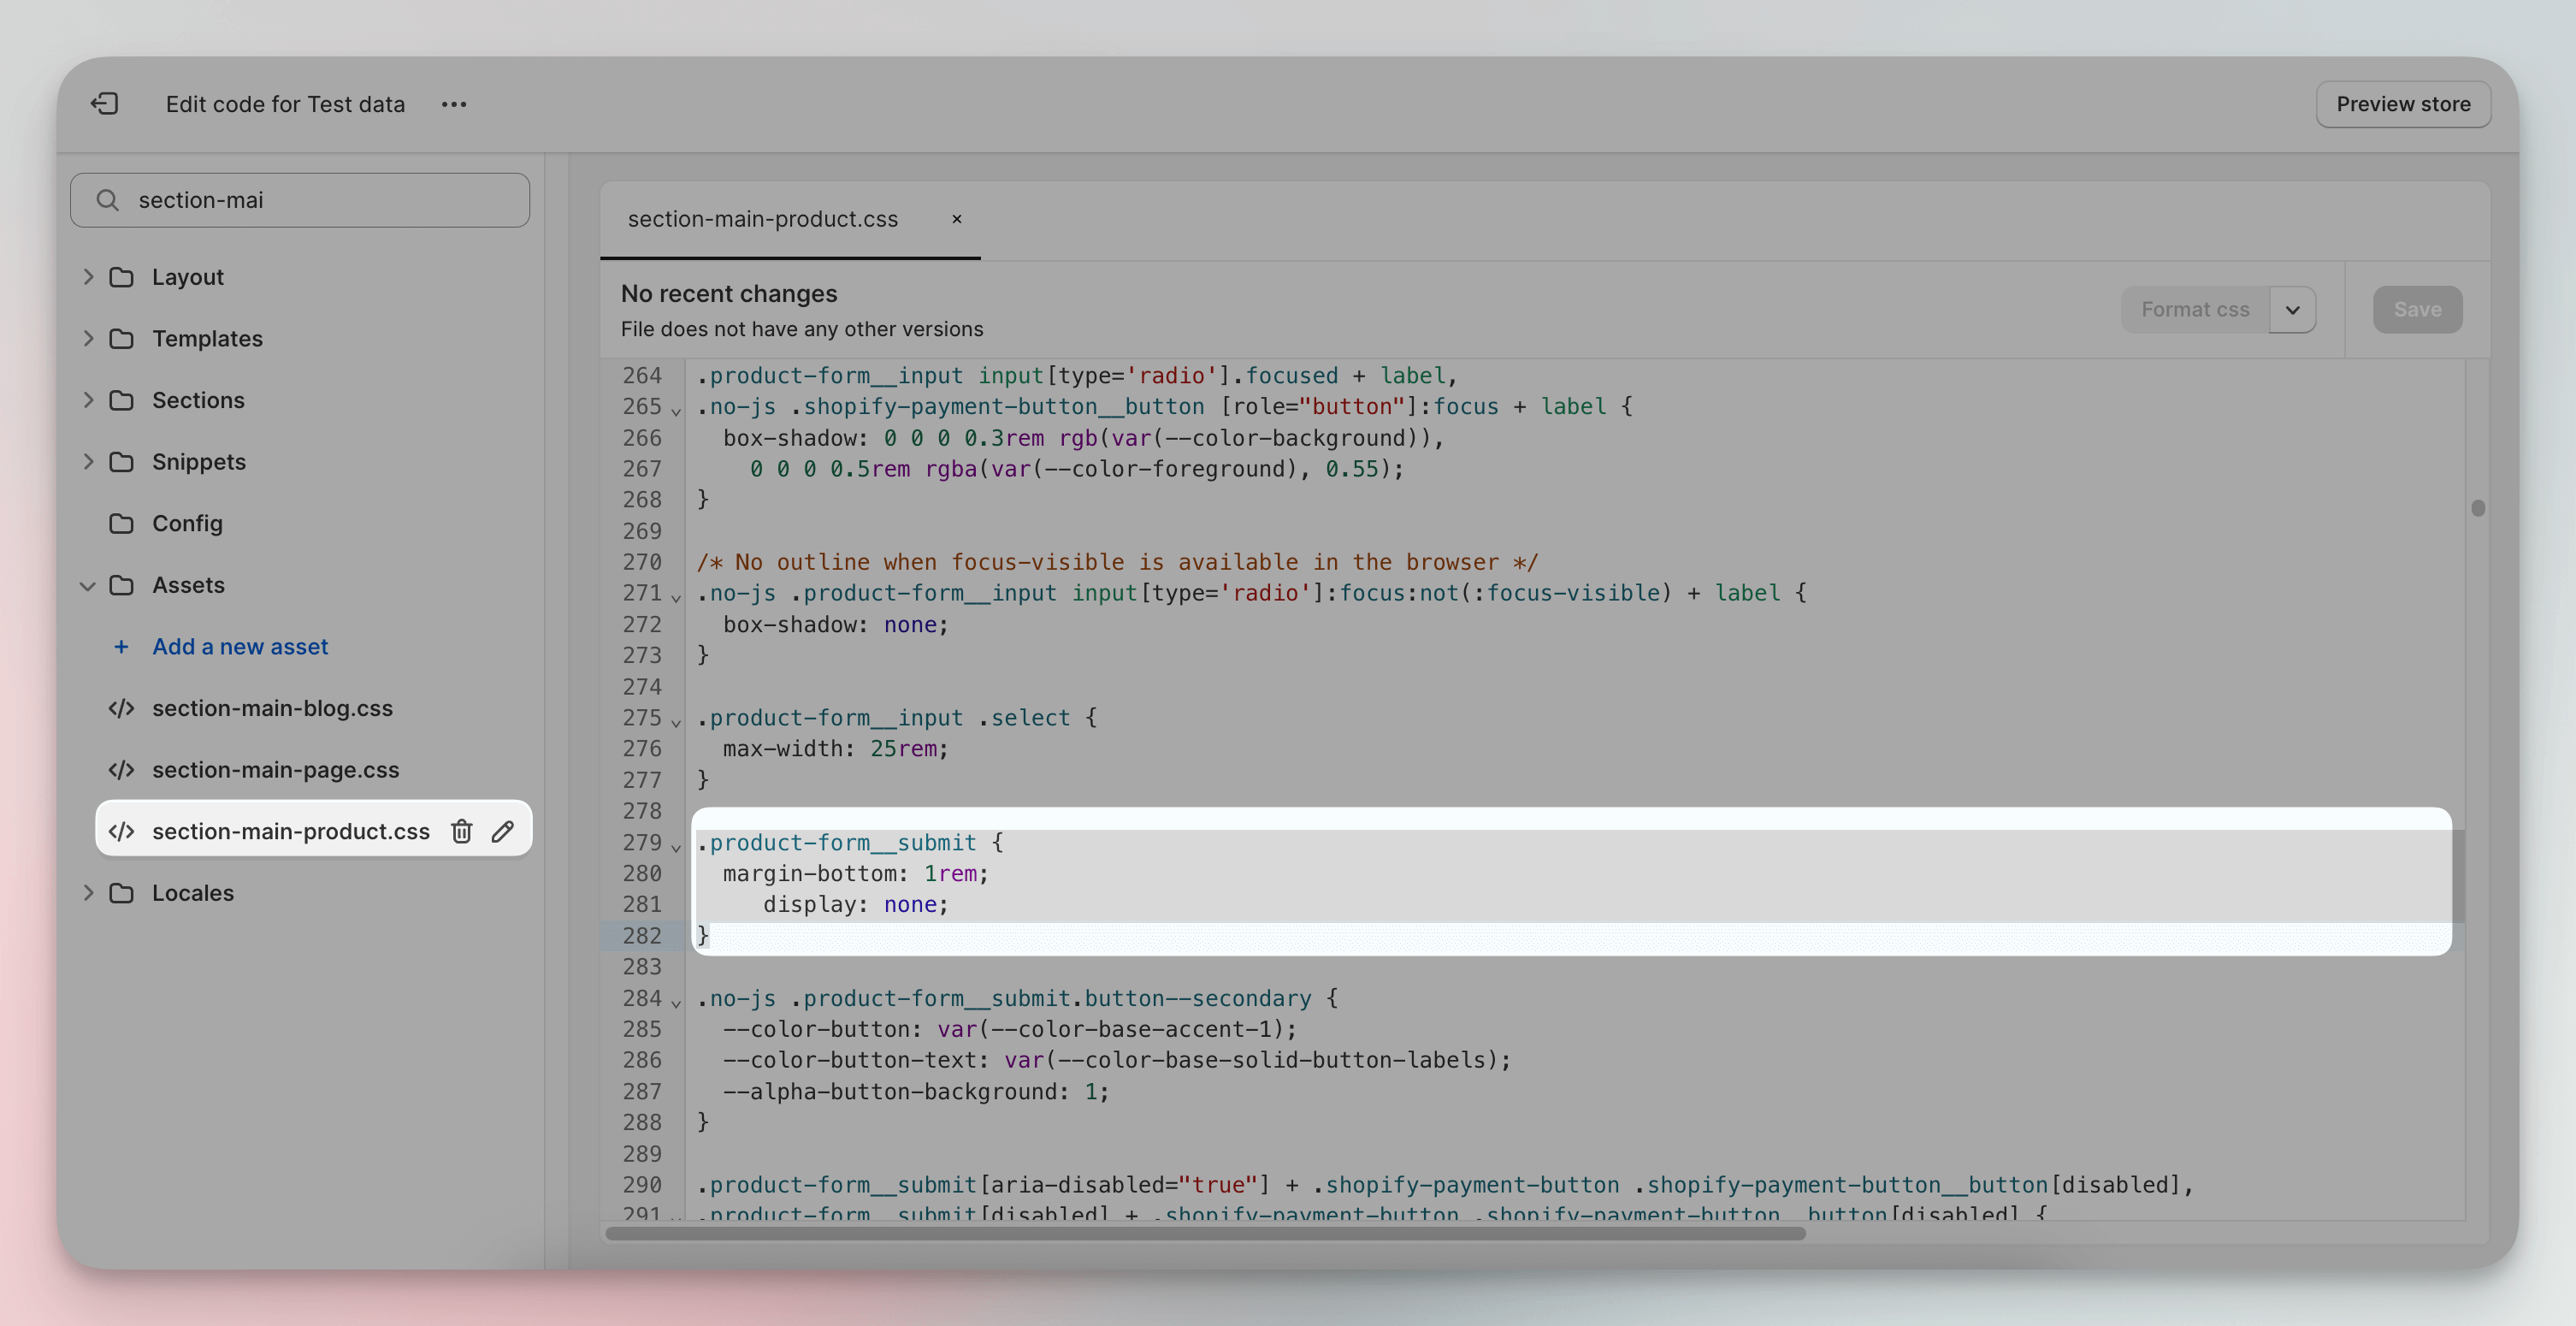Place cursor on display: none; line
This screenshot has height=1326, width=2576.
[855, 905]
